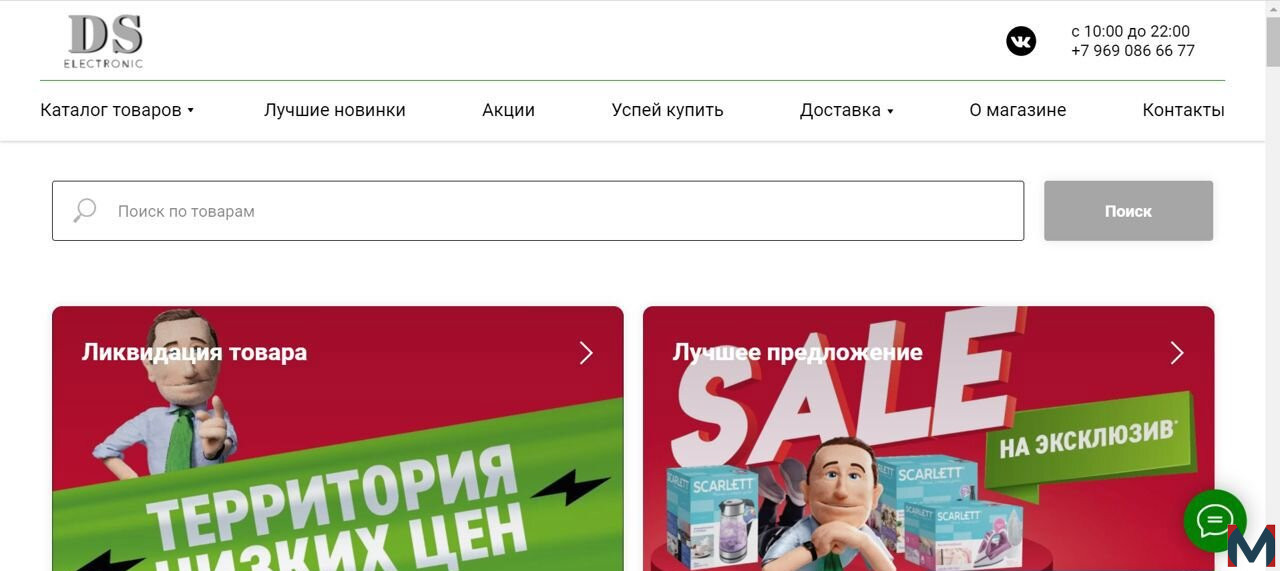The image size is (1280, 571).
Task: Open the Успей купить section
Action: [x=667, y=110]
